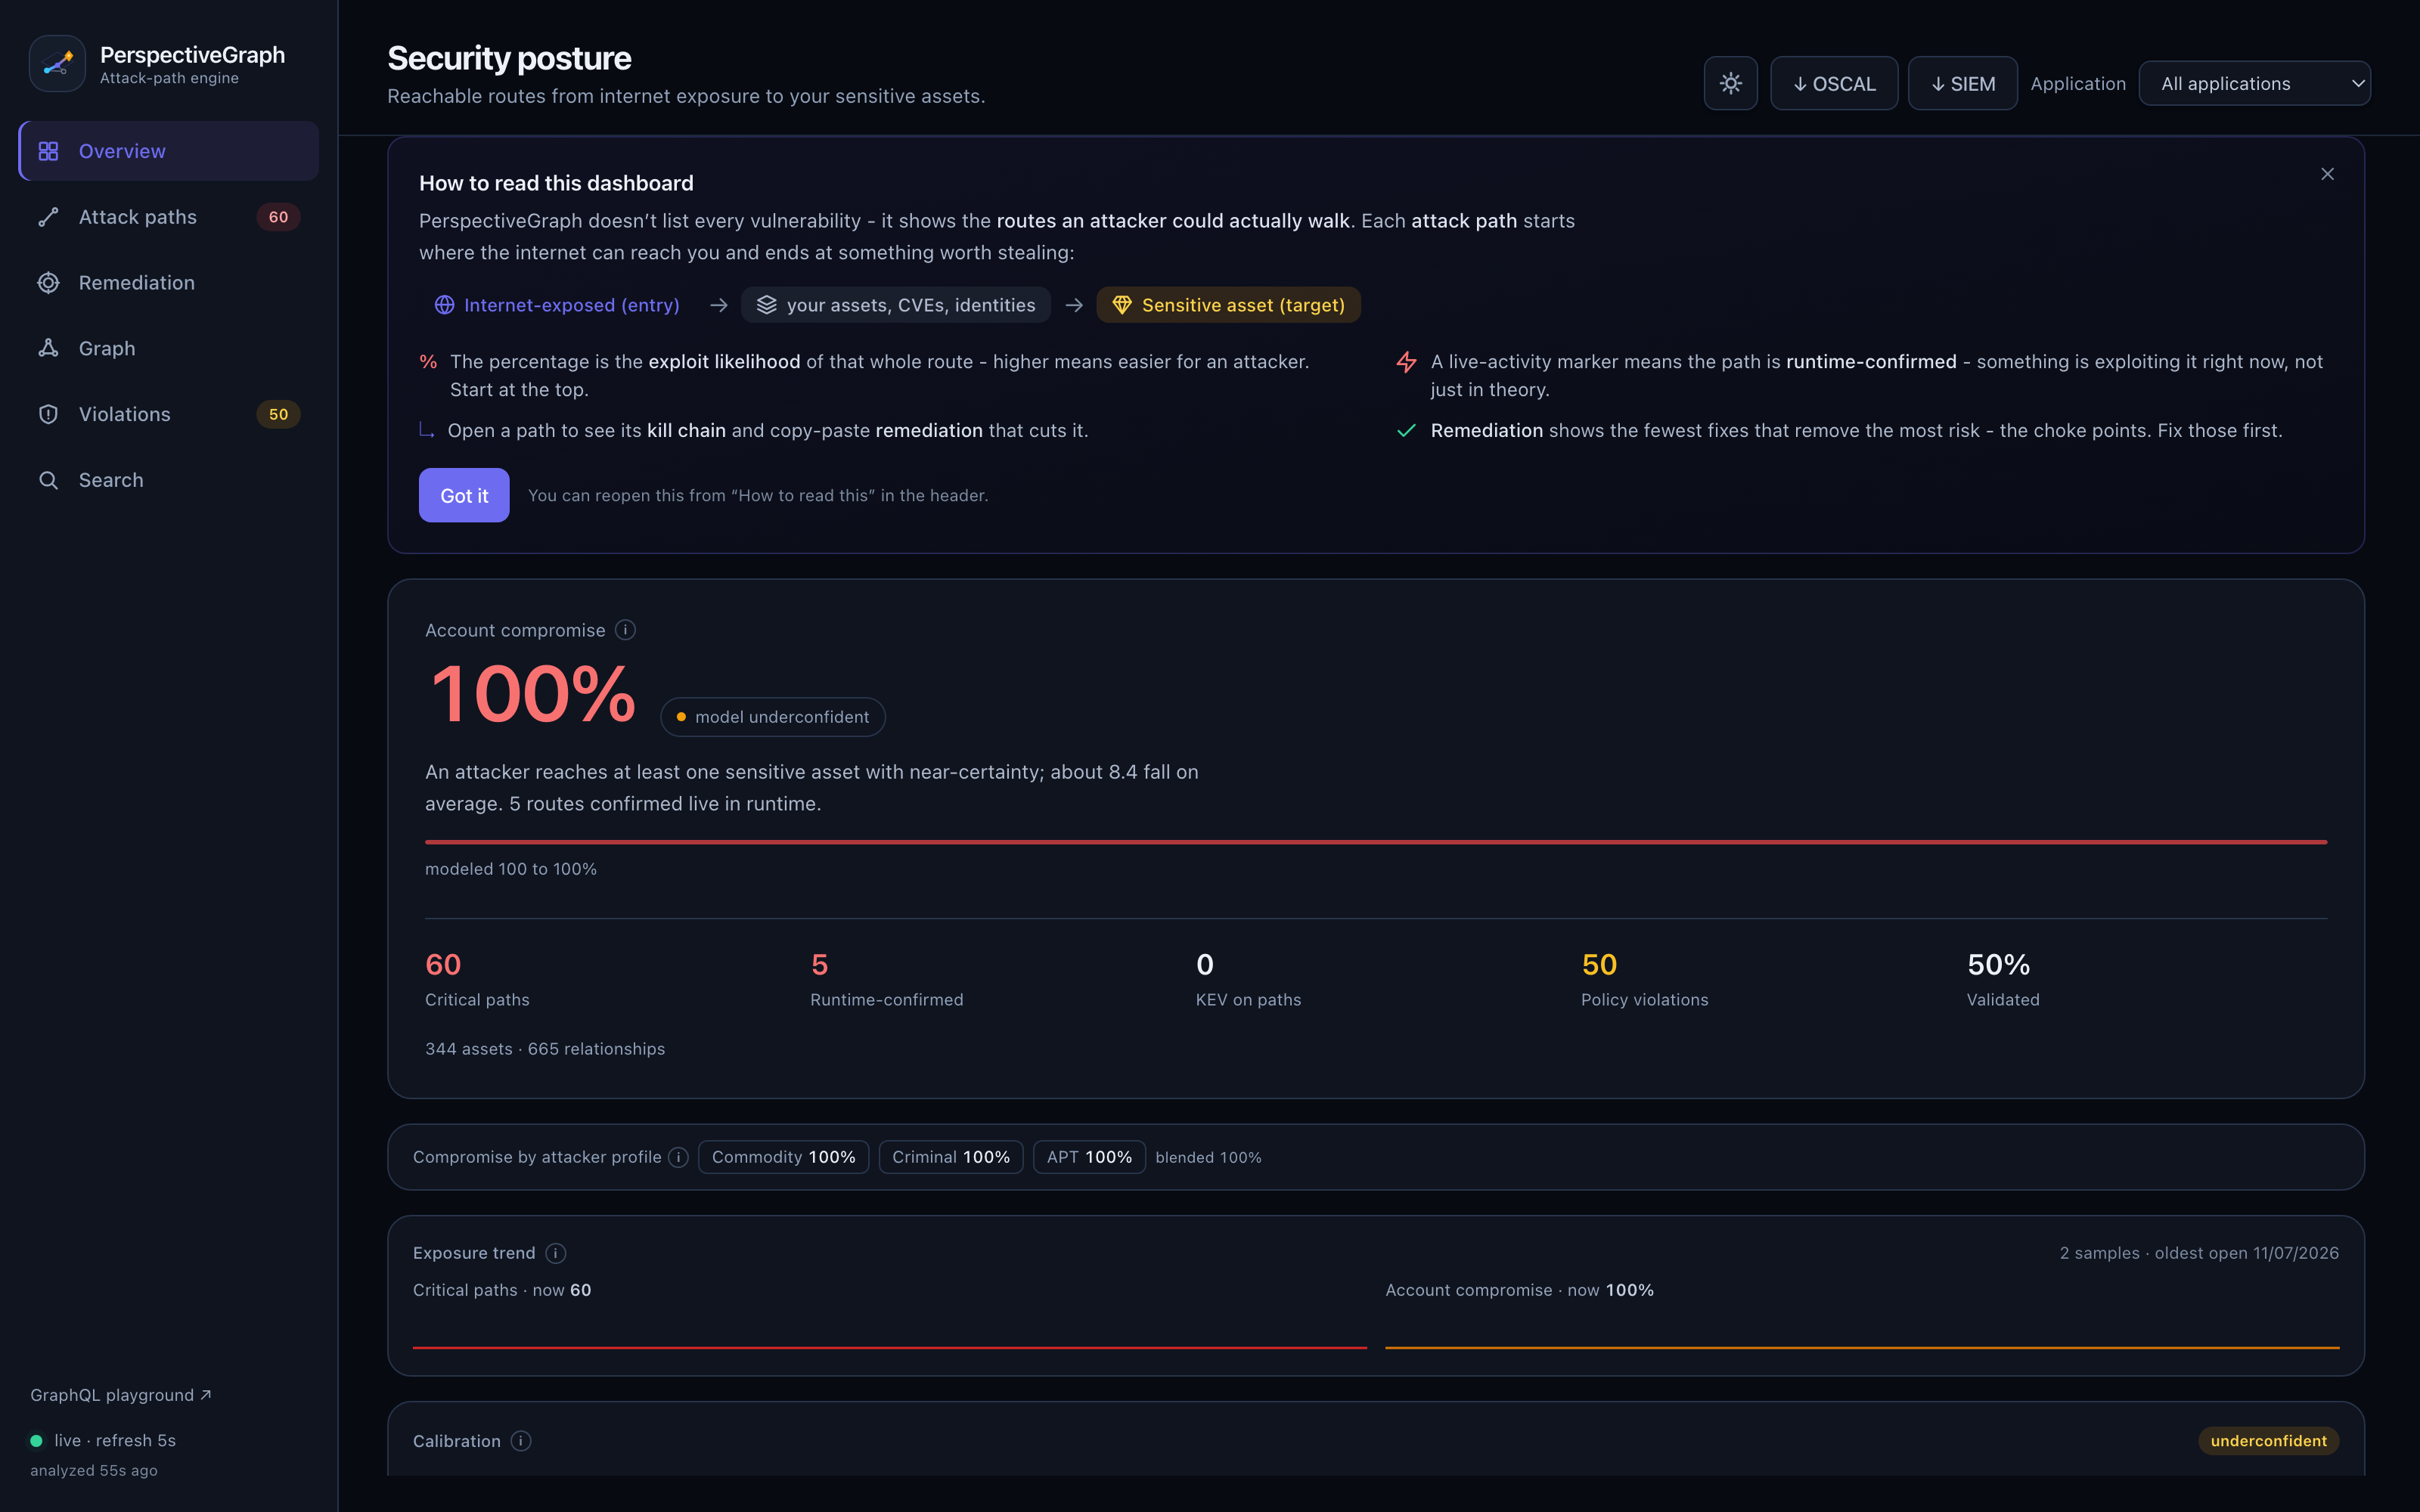Viewport: 2420px width, 1512px height.
Task: Click the 50 Policy violations stat
Action: (x=1644, y=979)
